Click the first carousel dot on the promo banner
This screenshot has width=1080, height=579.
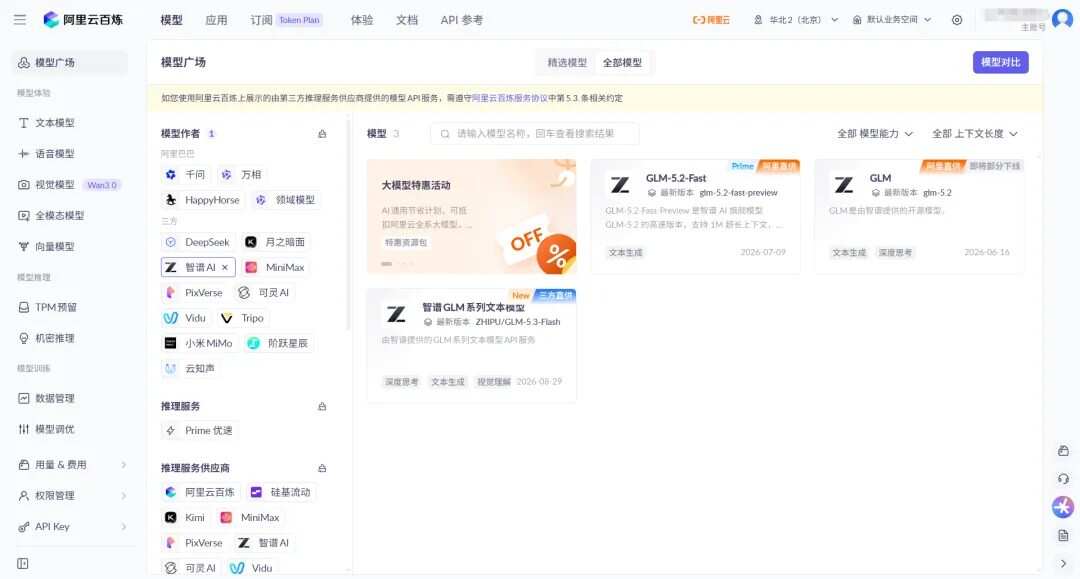[386, 264]
